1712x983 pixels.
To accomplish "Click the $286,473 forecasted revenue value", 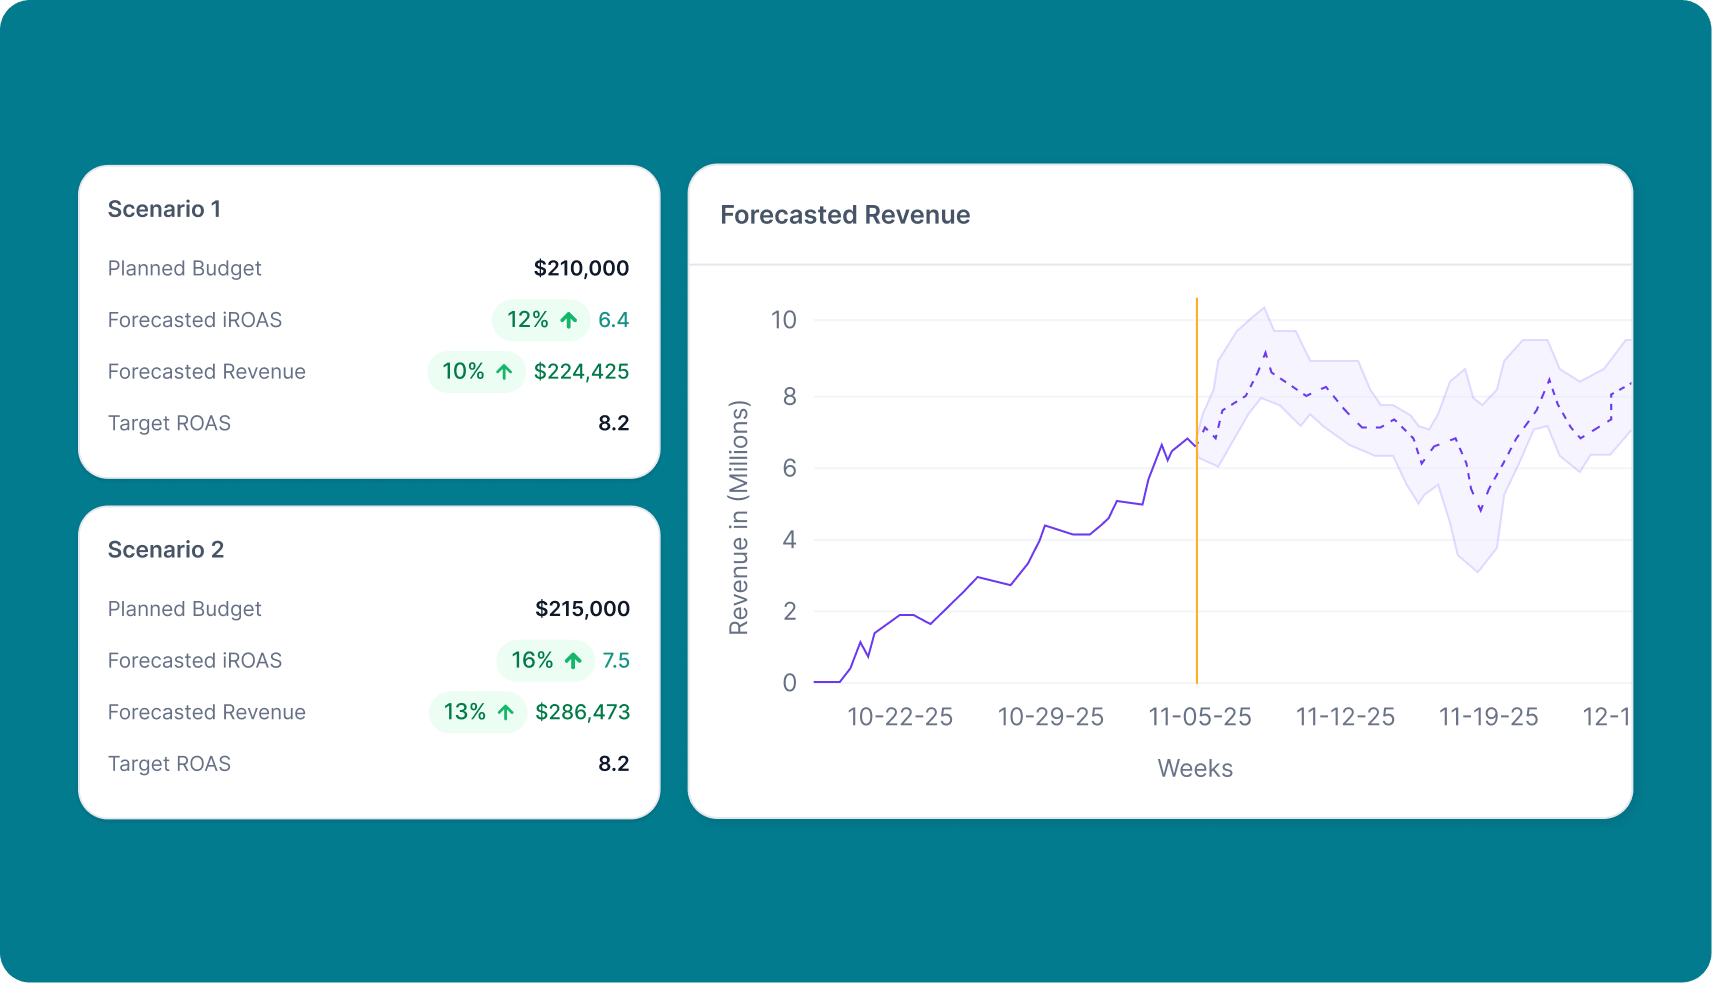I will tap(582, 712).
